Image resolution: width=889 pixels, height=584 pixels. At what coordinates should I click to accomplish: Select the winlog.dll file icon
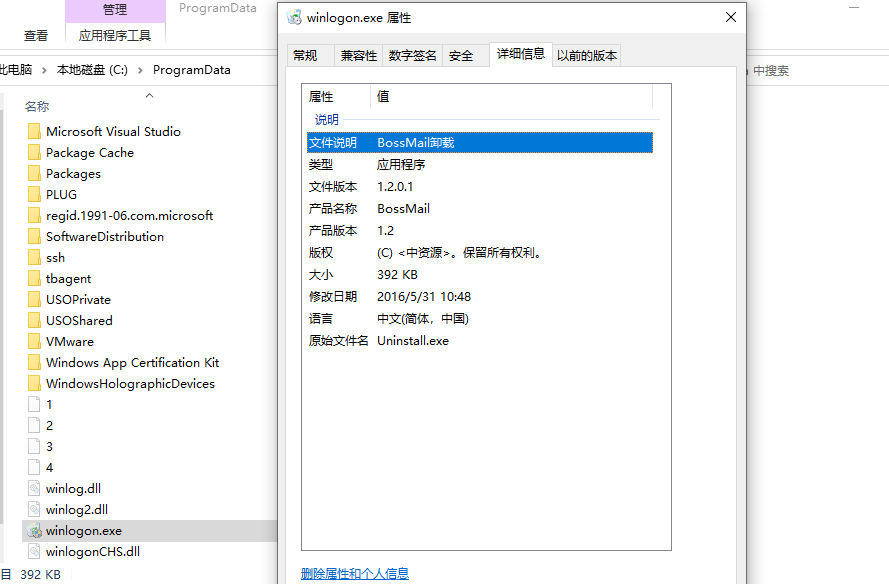pyautogui.click(x=35, y=488)
